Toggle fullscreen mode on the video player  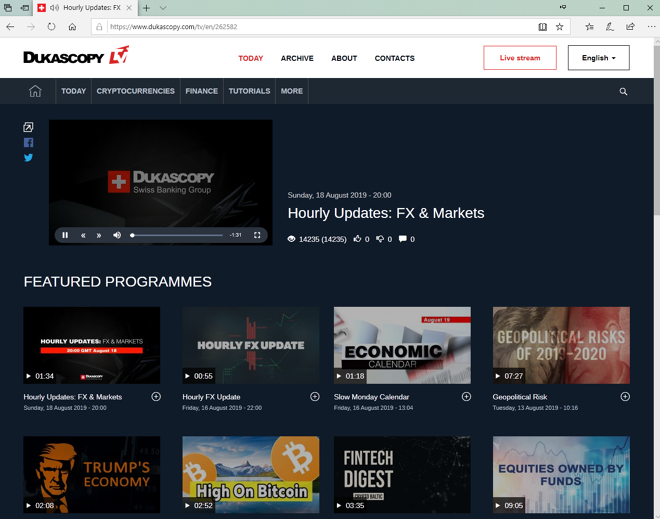(257, 235)
